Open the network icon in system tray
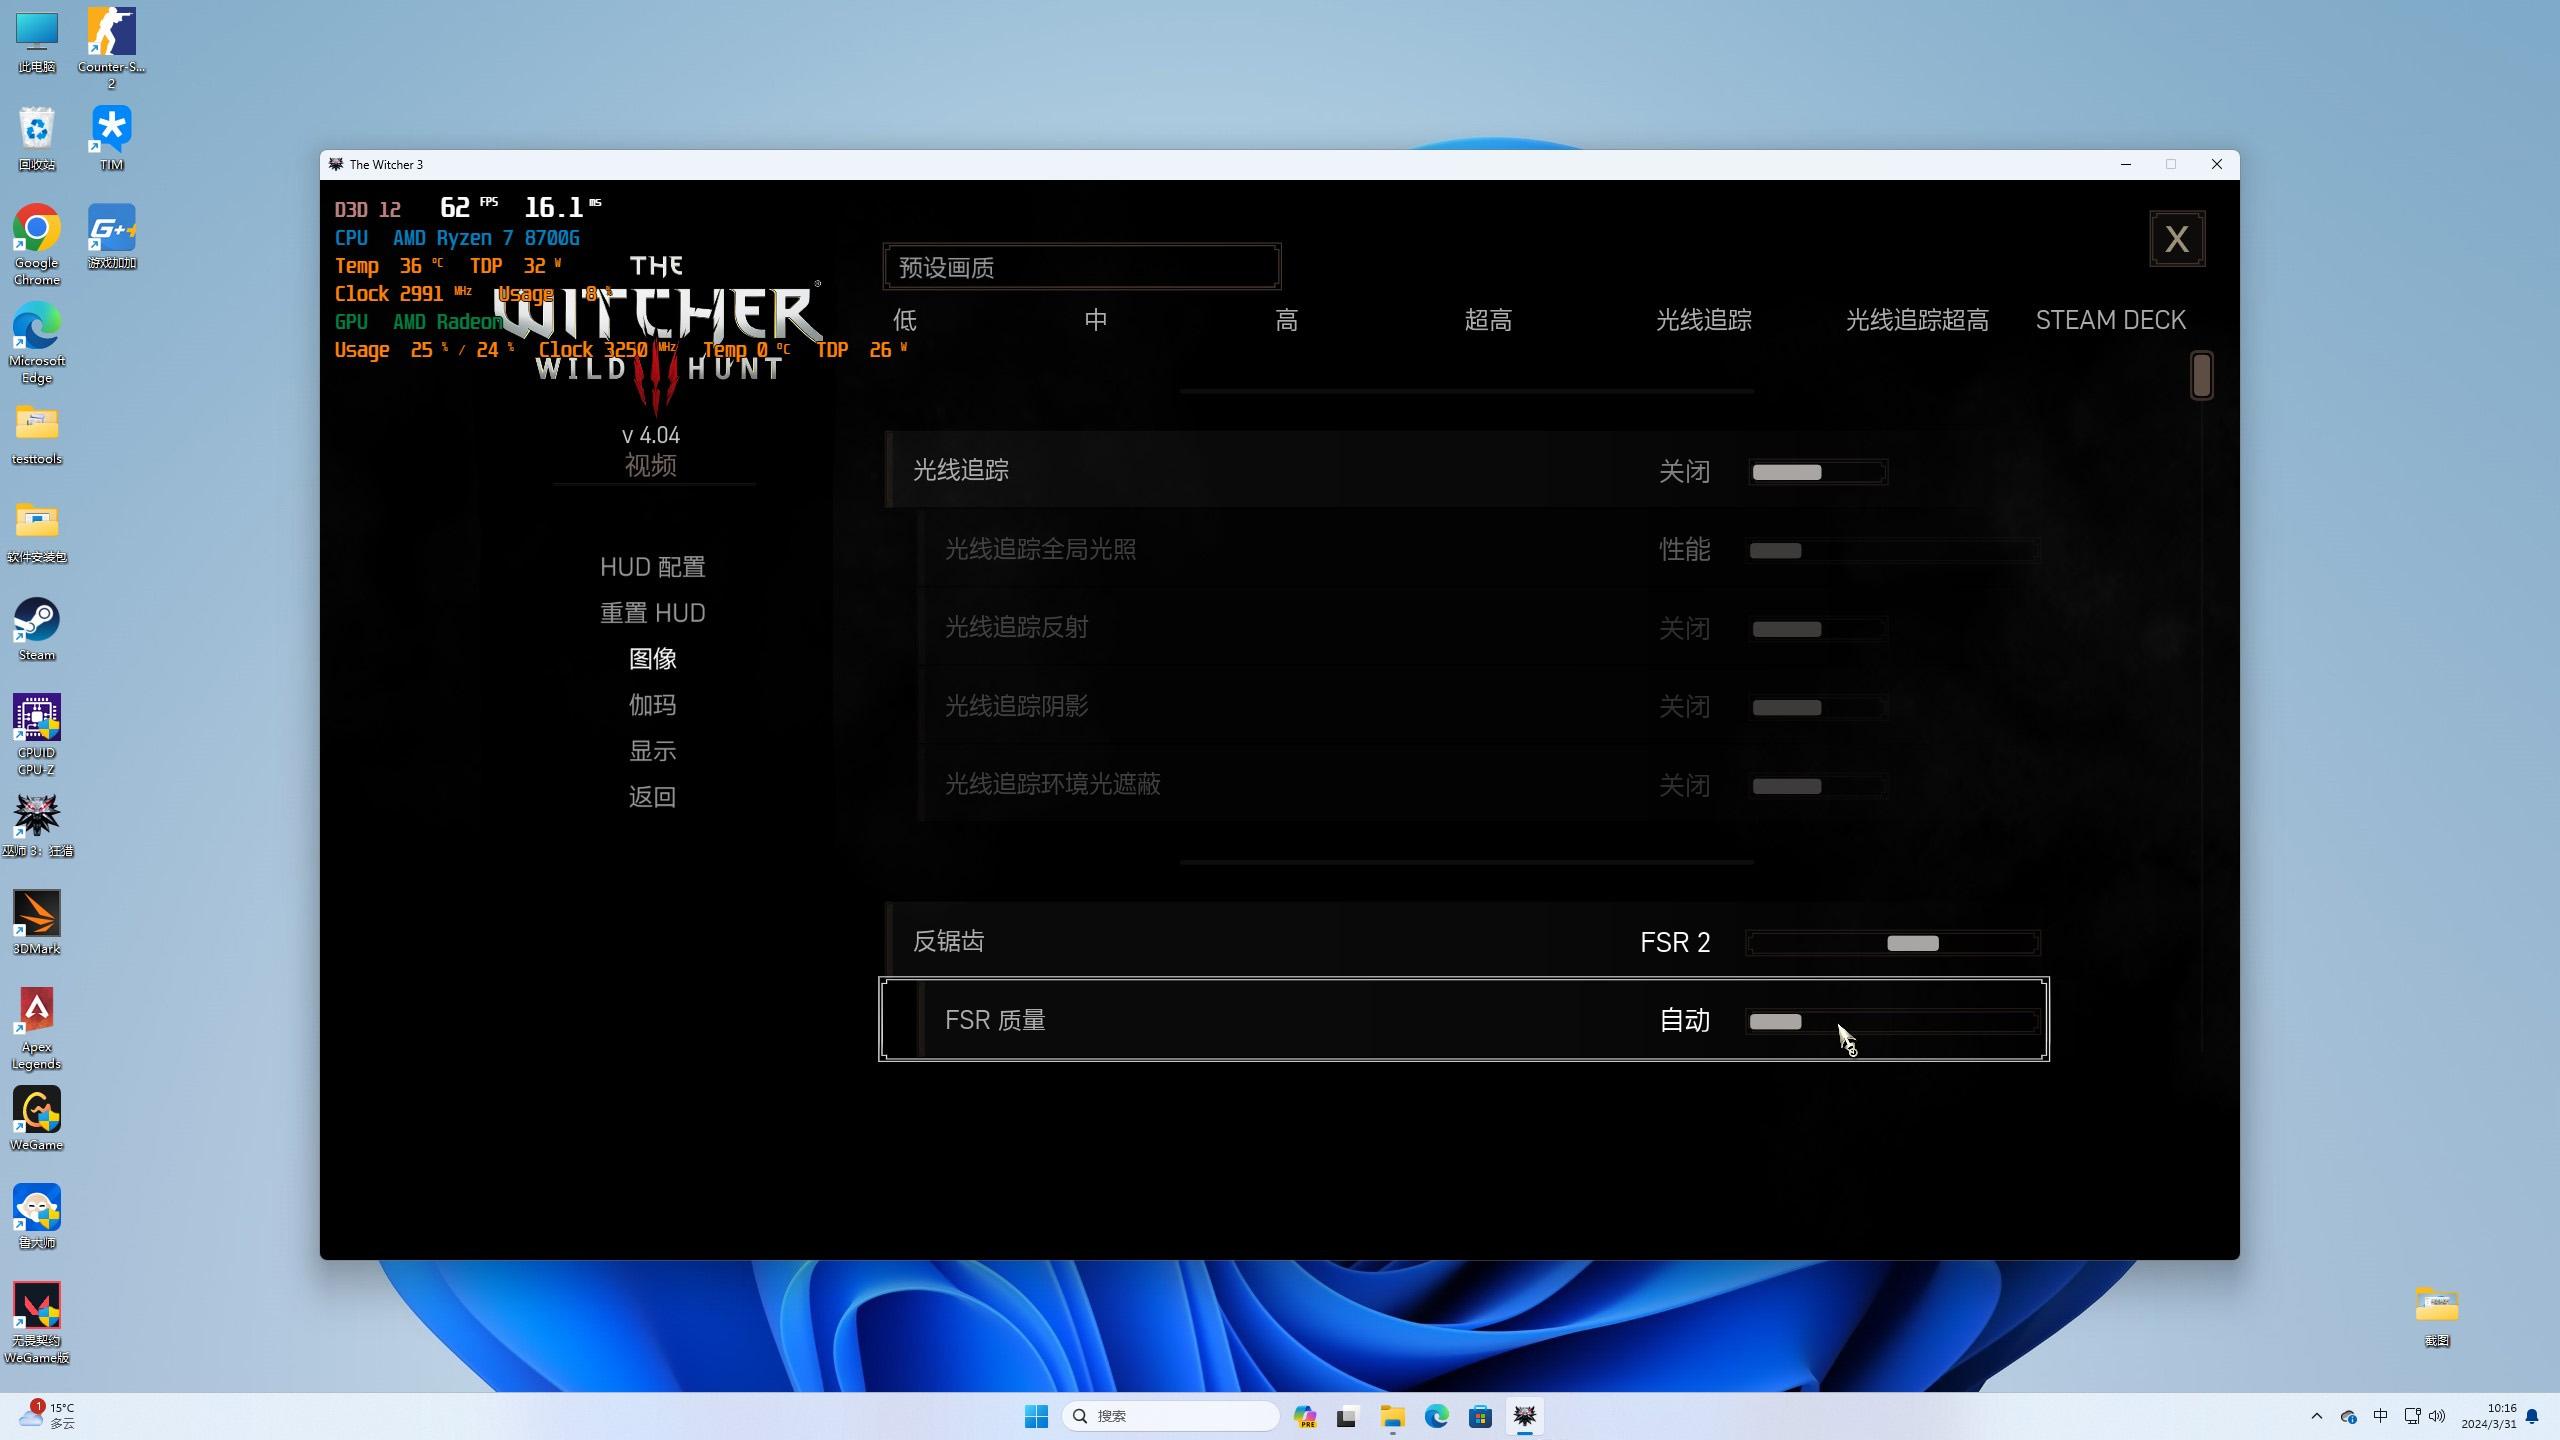 [2411, 1416]
